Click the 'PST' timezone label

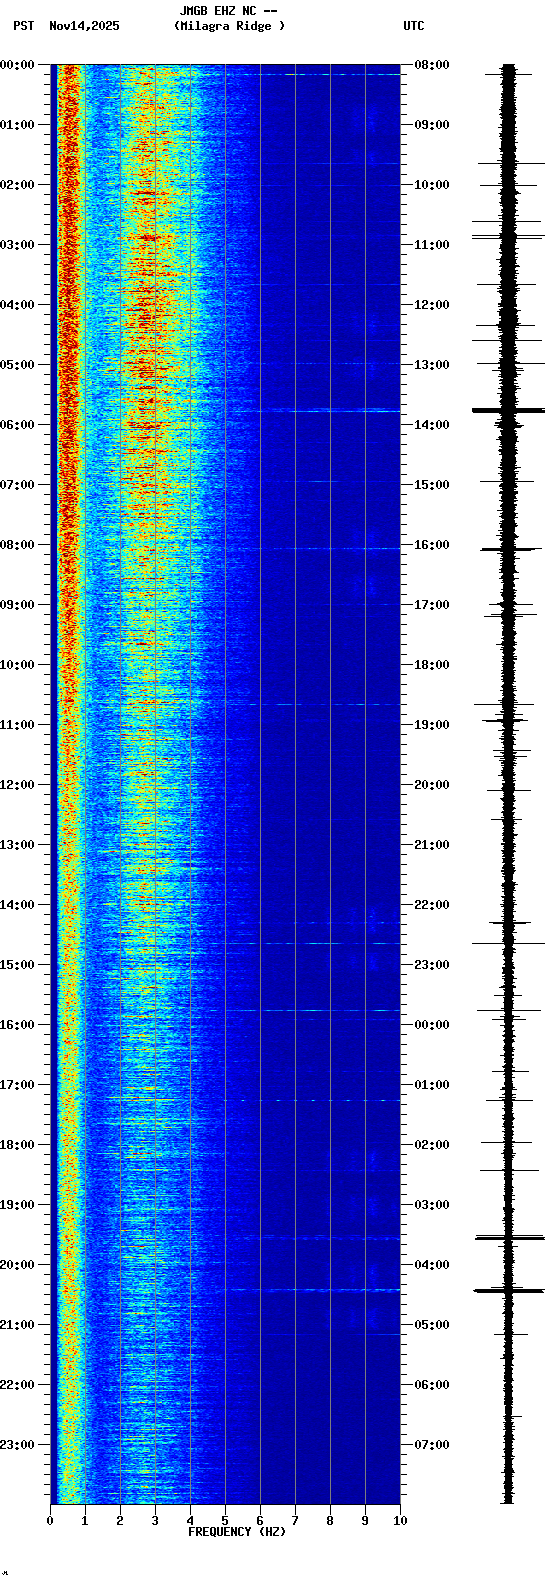23,26
